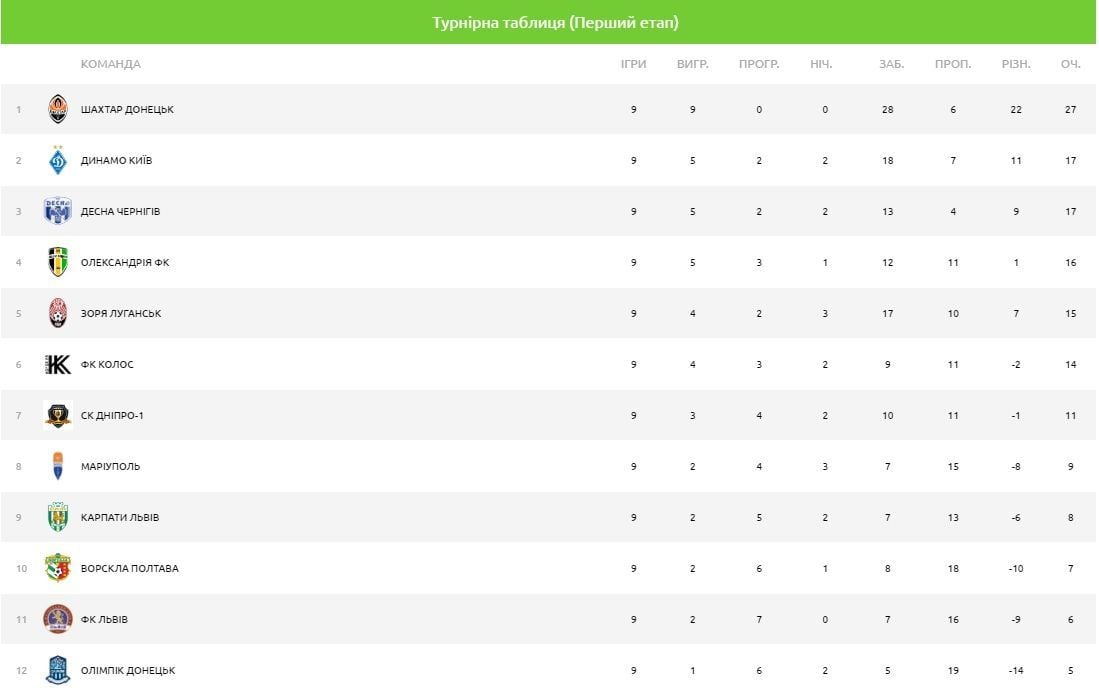Click the Zorya Luhansk club logo

(58, 313)
